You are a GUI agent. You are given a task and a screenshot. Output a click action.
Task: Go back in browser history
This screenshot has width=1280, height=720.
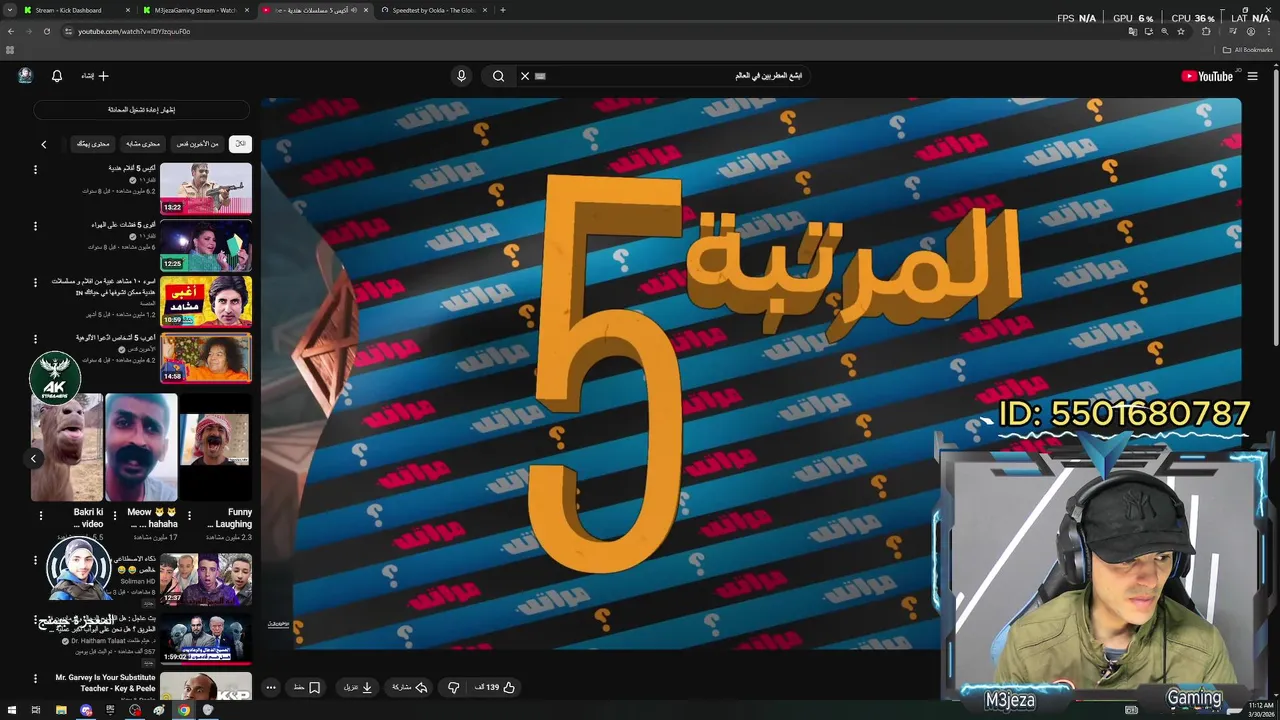(11, 31)
